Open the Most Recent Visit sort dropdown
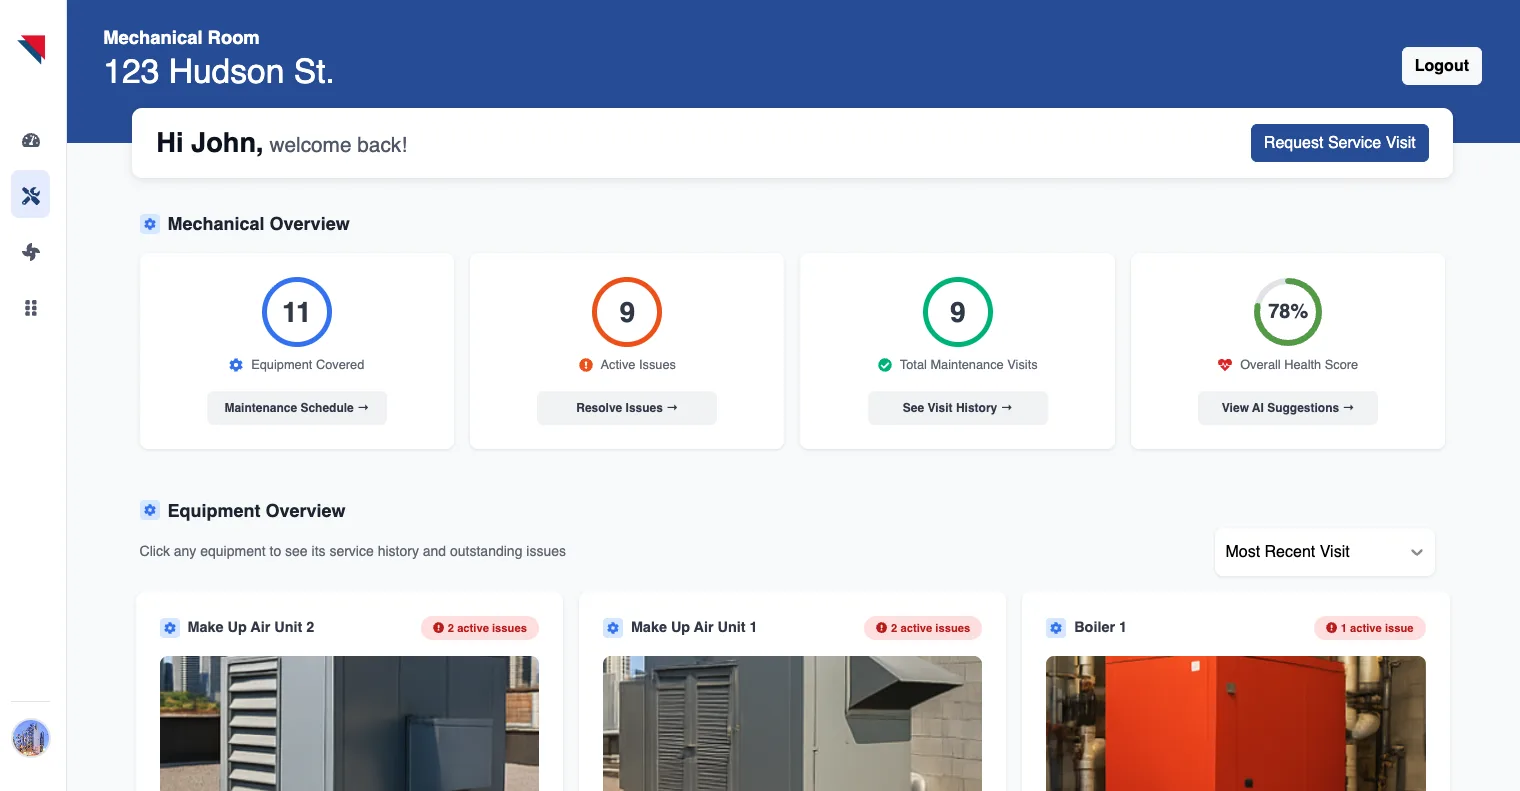The image size is (1520, 791). tap(1324, 551)
